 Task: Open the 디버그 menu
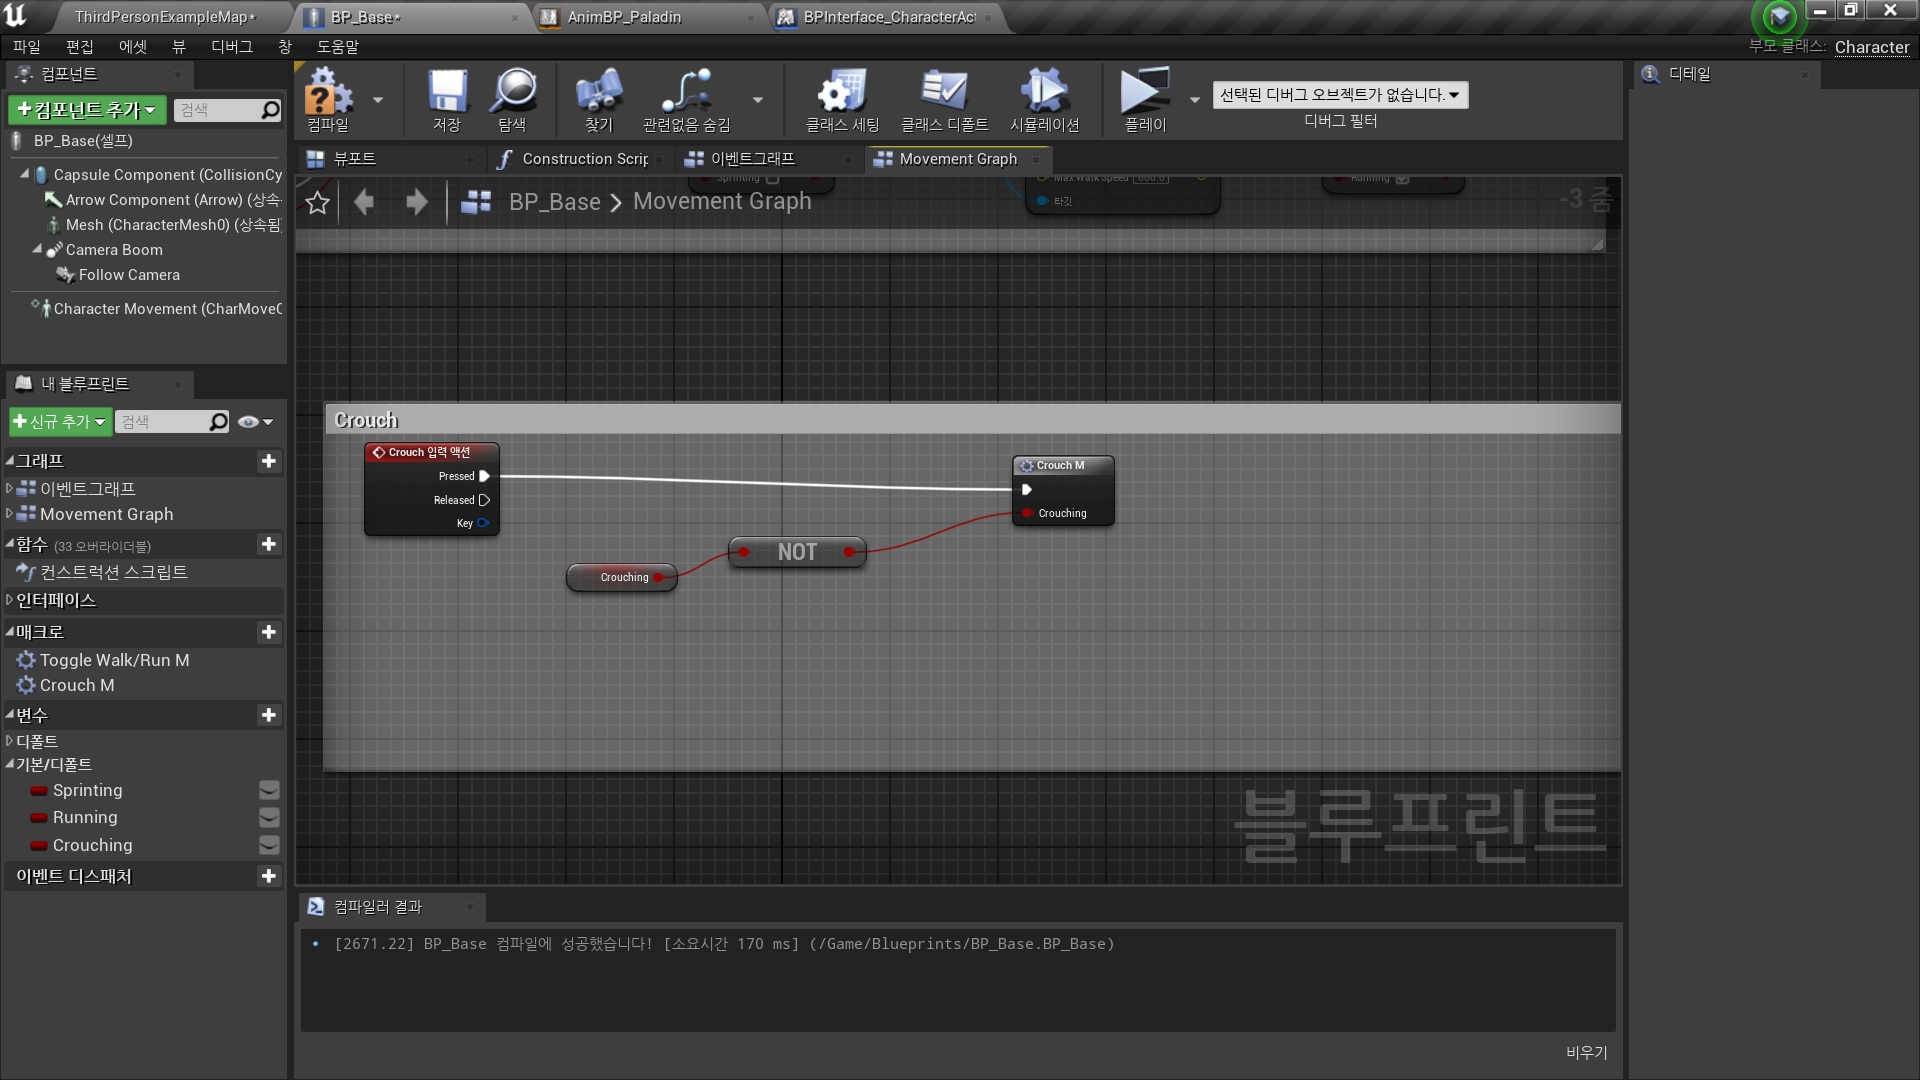(x=231, y=47)
